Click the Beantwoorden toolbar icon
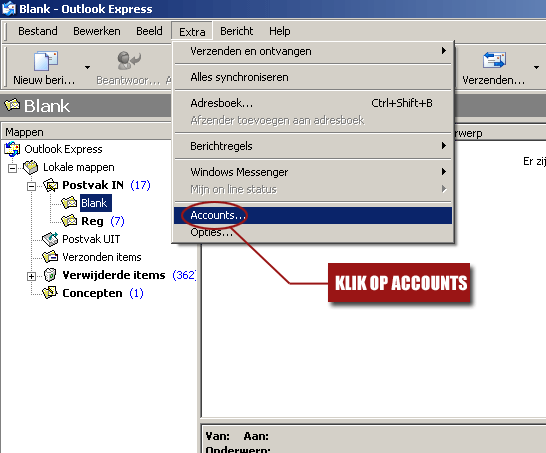Image resolution: width=546 pixels, height=453 pixels. [129, 60]
